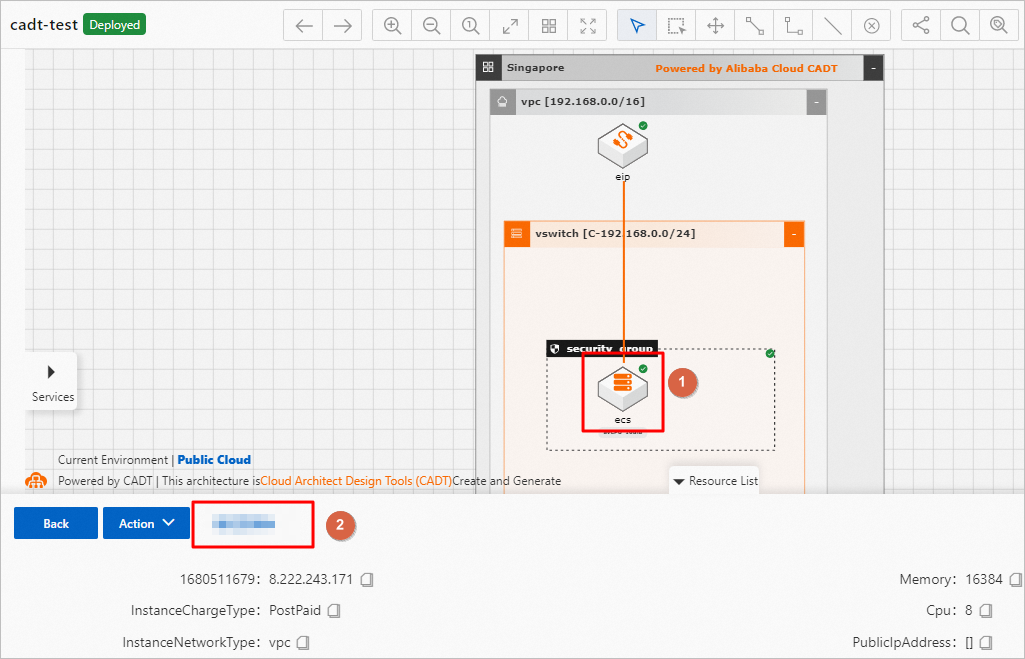Choose the dashed box marquee select tool
Image resolution: width=1025 pixels, height=659 pixels.
coord(677,25)
